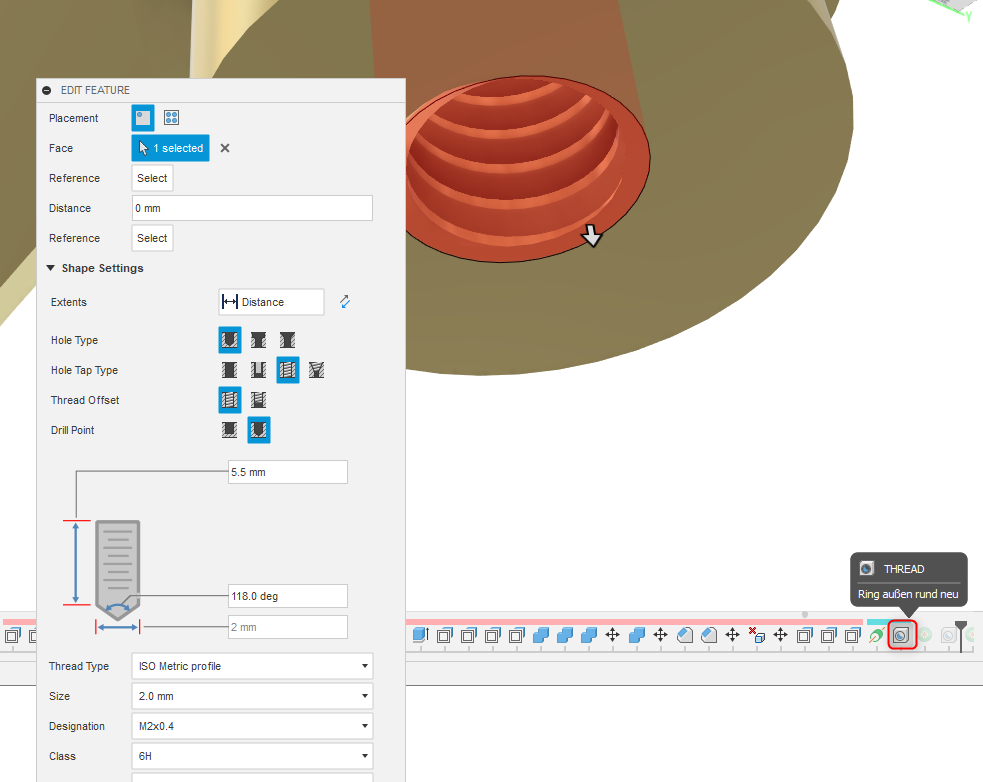The width and height of the screenshot is (983, 782).
Task: Select the single-hole At Point placement icon
Action: (143, 118)
